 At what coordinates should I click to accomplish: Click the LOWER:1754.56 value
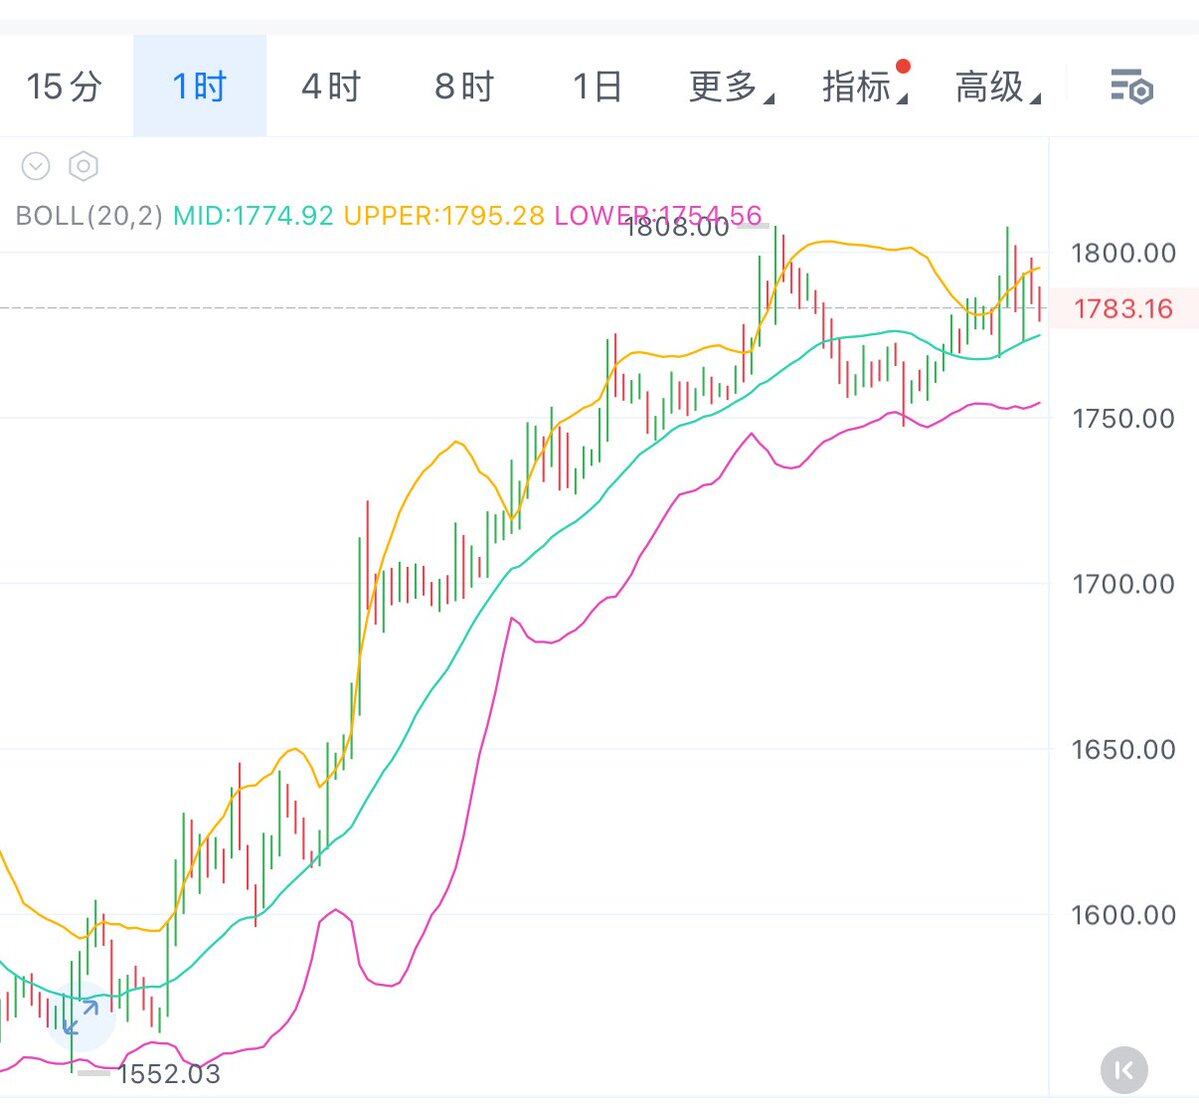coord(658,216)
